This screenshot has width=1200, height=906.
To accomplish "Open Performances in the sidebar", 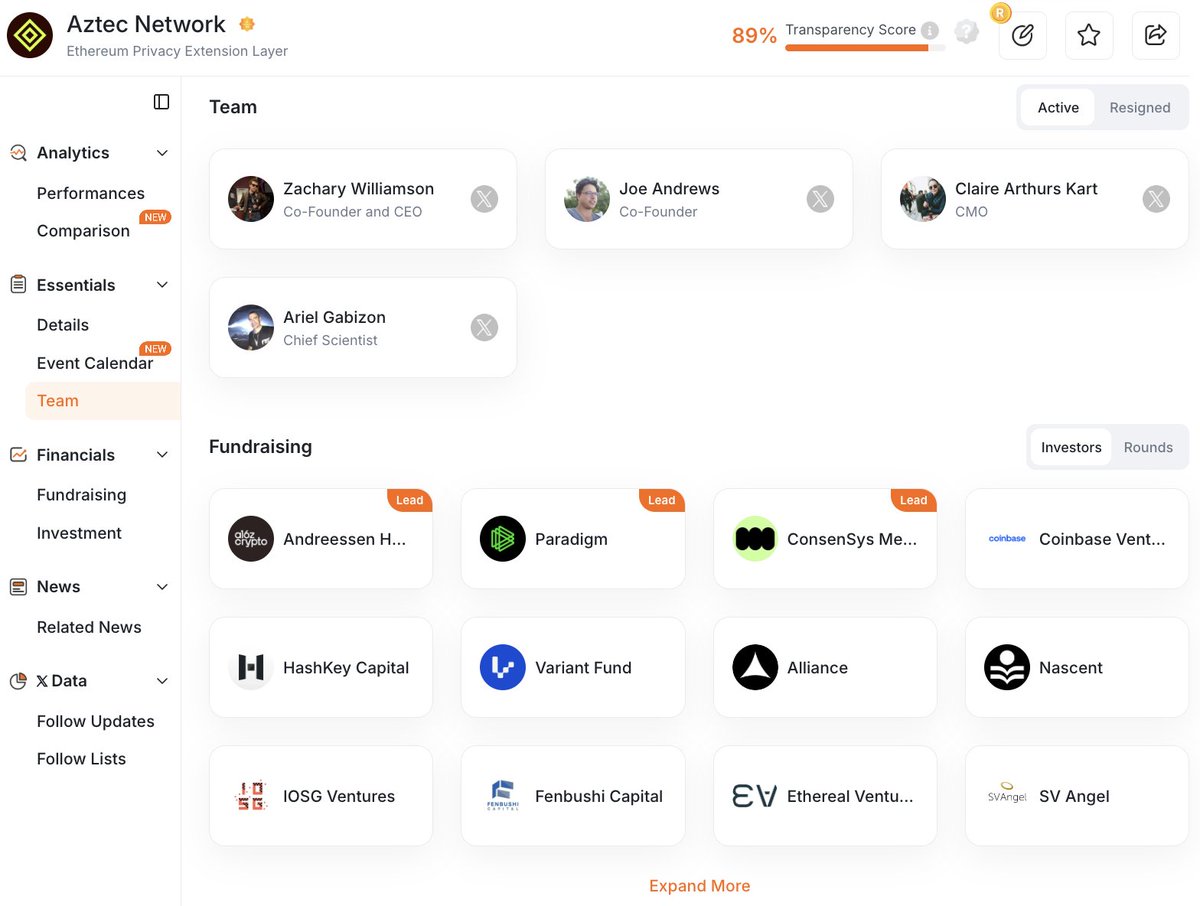I will click(91, 193).
